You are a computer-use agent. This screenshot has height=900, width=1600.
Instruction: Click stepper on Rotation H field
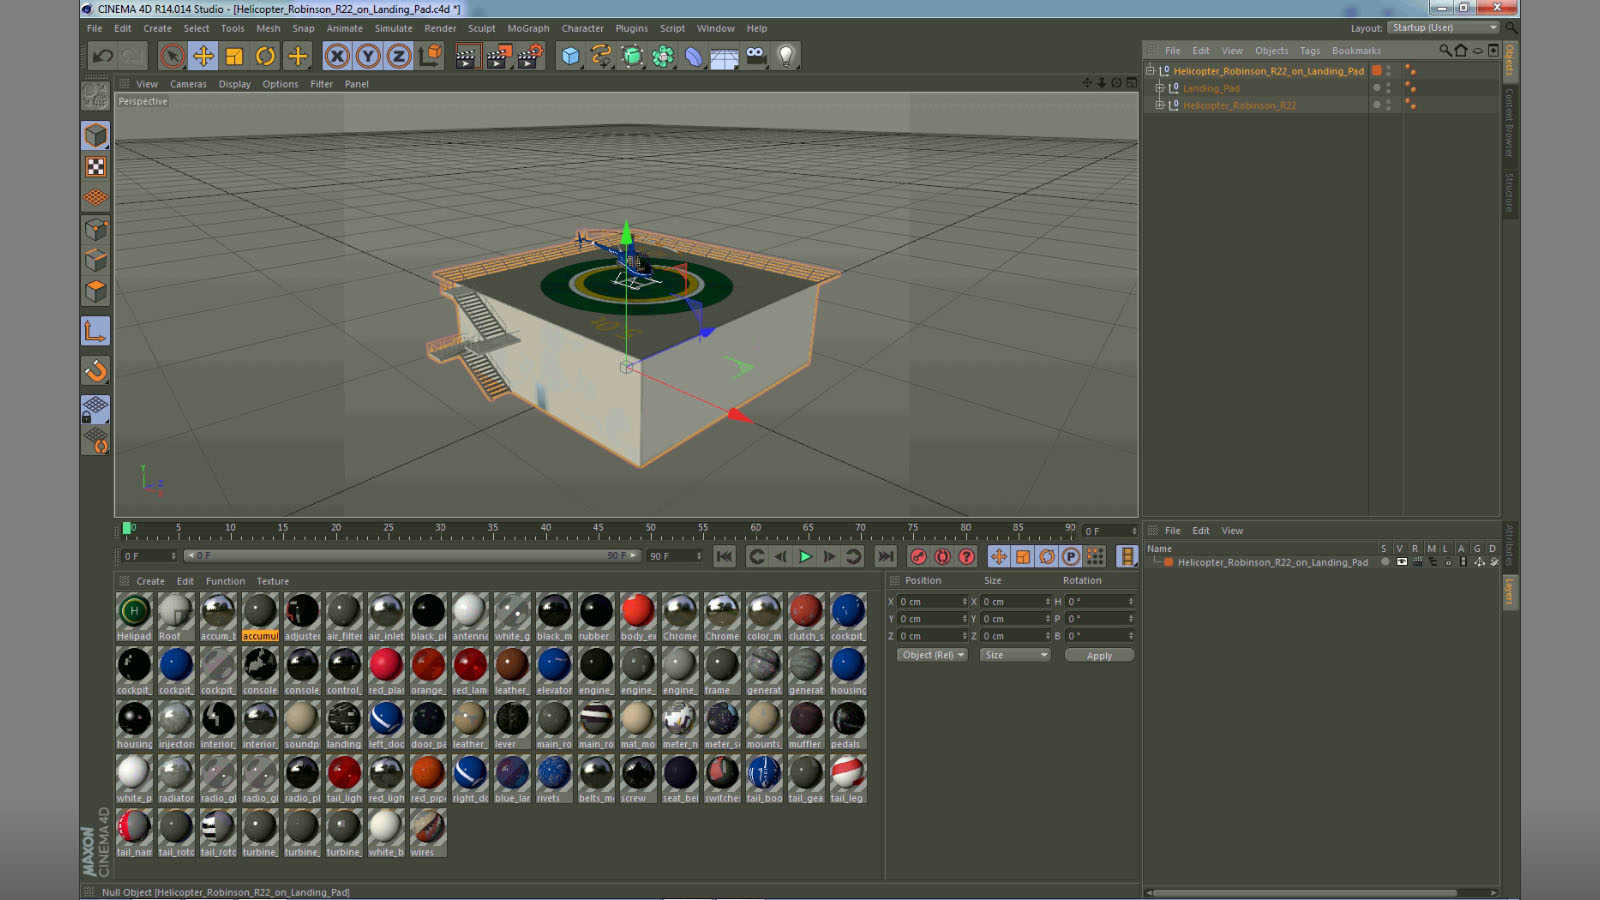(x=1131, y=602)
